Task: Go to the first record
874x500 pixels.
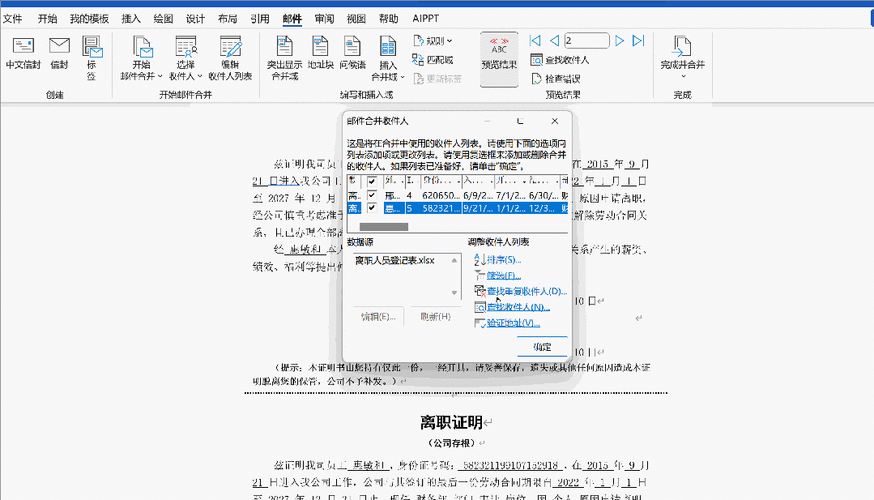Action: pyautogui.click(x=535, y=41)
